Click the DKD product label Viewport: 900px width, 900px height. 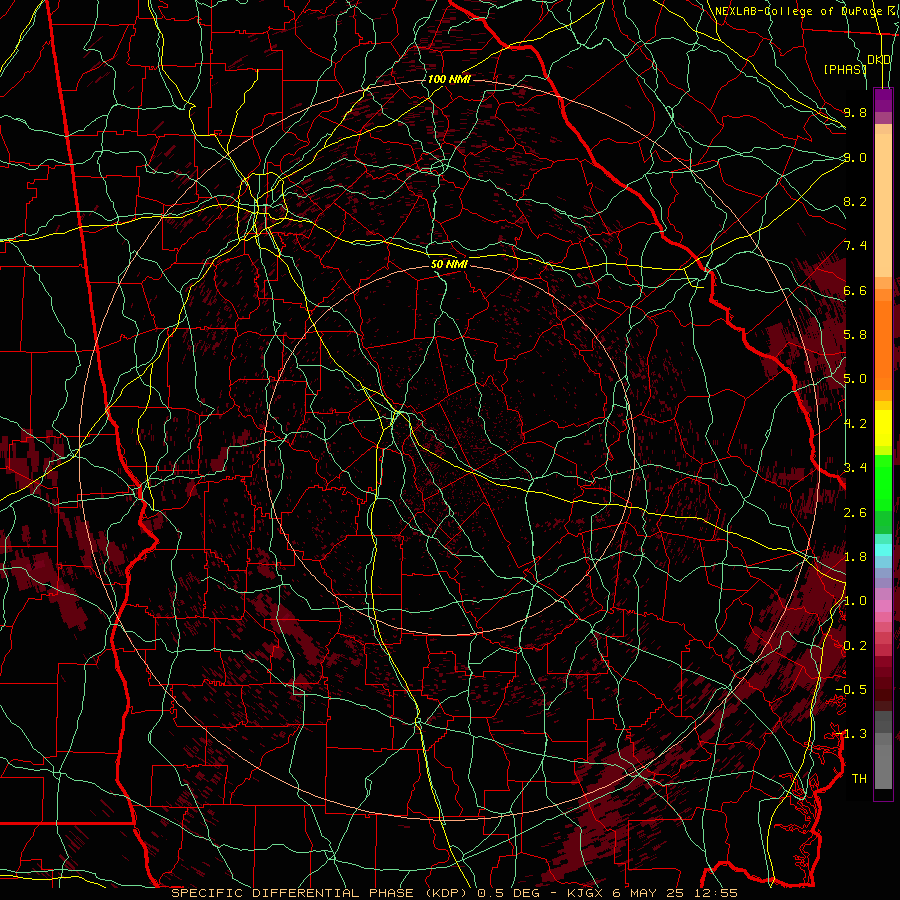879,60
